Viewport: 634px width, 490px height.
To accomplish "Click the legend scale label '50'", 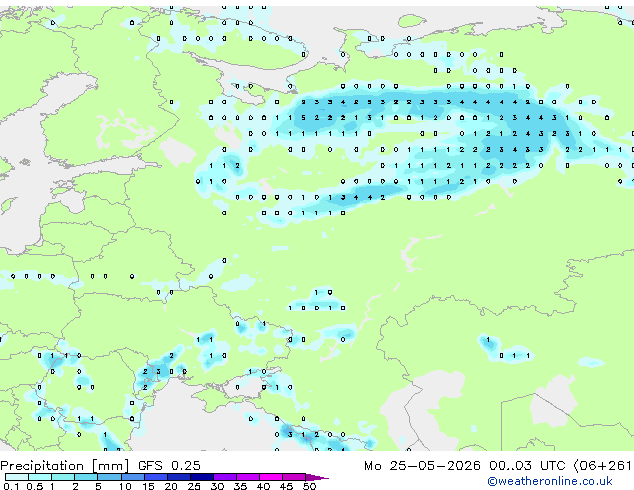I will click(x=309, y=486).
